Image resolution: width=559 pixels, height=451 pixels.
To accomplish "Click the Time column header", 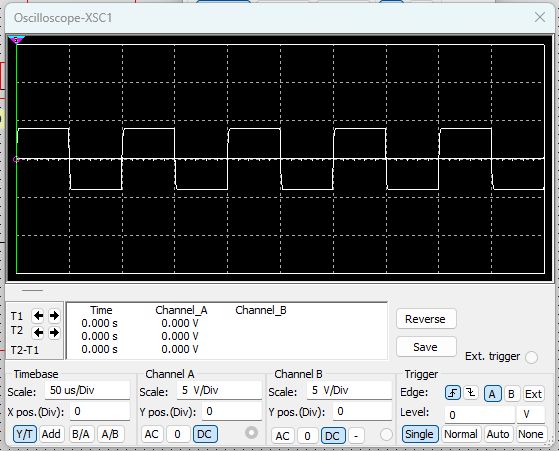I will [x=101, y=310].
